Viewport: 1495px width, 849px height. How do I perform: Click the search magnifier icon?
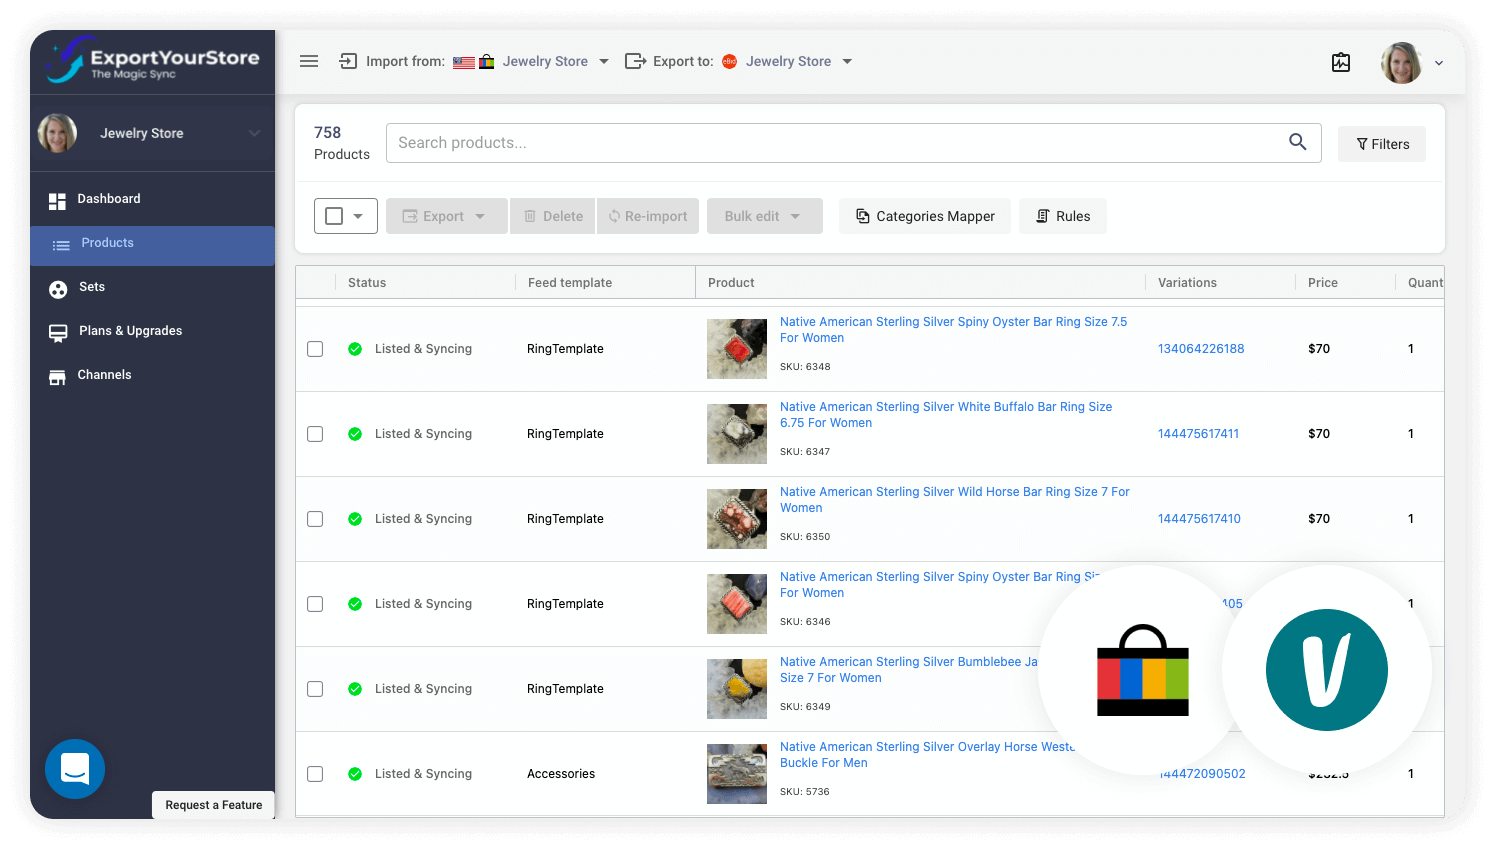tap(1297, 142)
